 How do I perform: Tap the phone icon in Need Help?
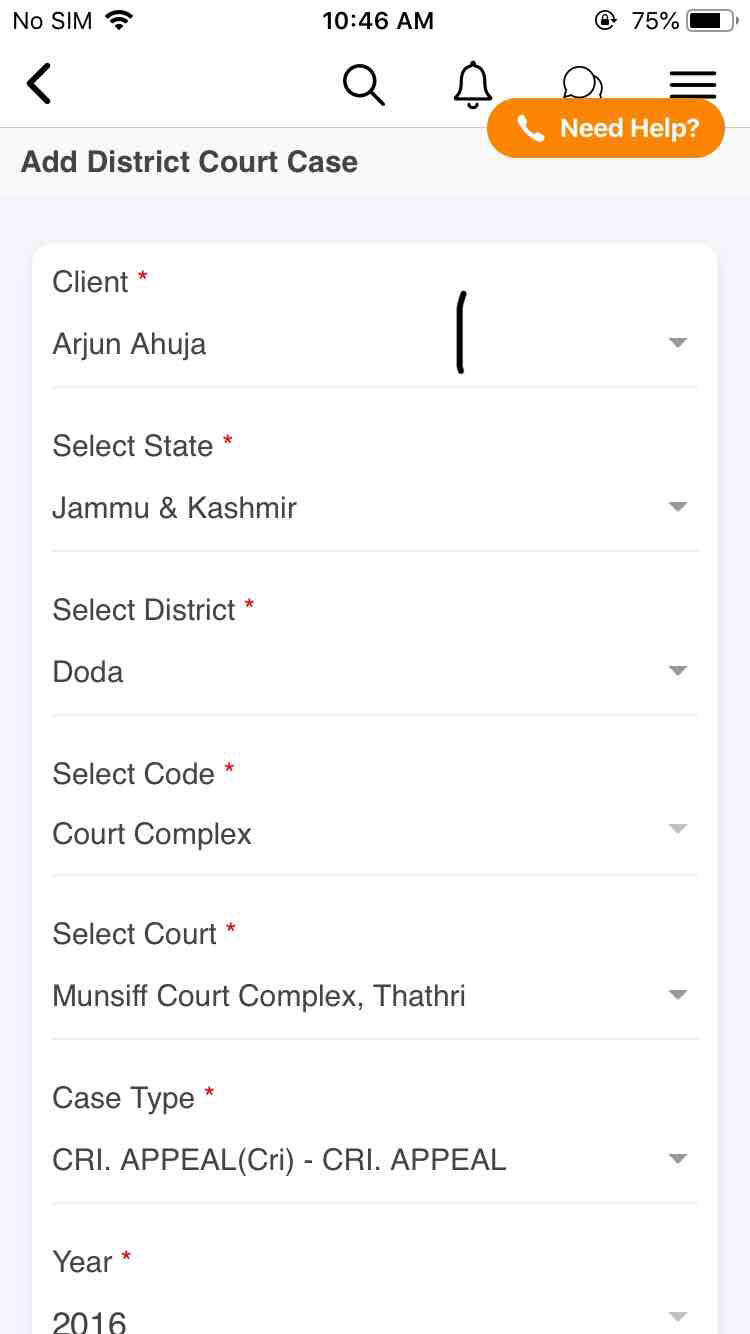[x=530, y=129]
